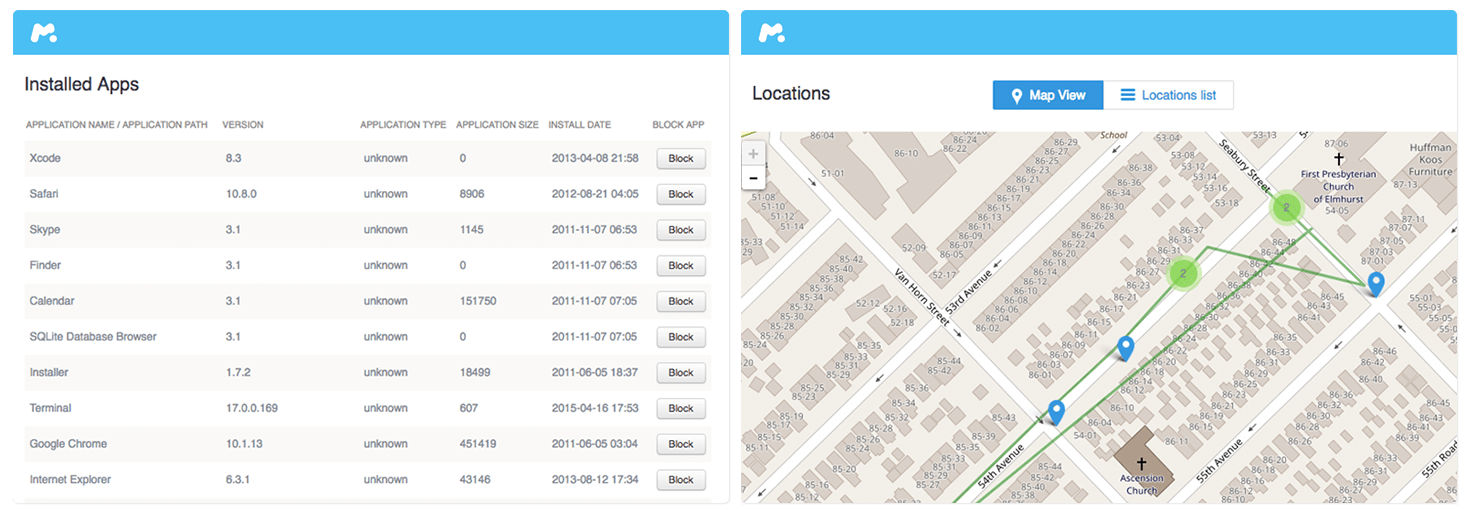
Task: Switch to Locations list tab
Action: [1168, 95]
